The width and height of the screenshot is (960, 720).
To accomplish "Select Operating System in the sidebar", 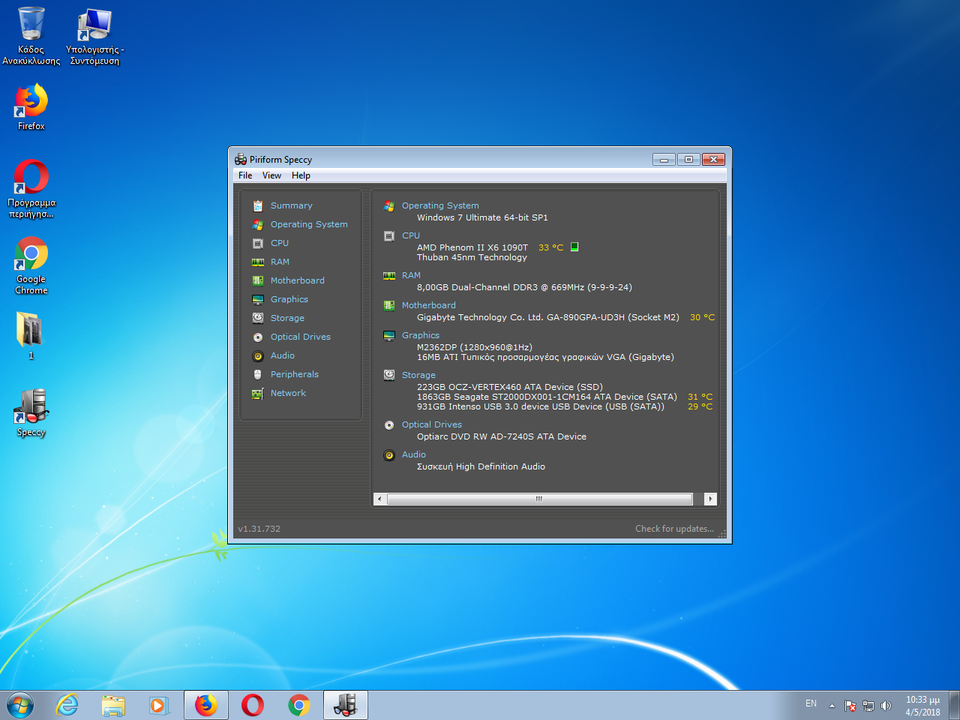I will [x=309, y=225].
